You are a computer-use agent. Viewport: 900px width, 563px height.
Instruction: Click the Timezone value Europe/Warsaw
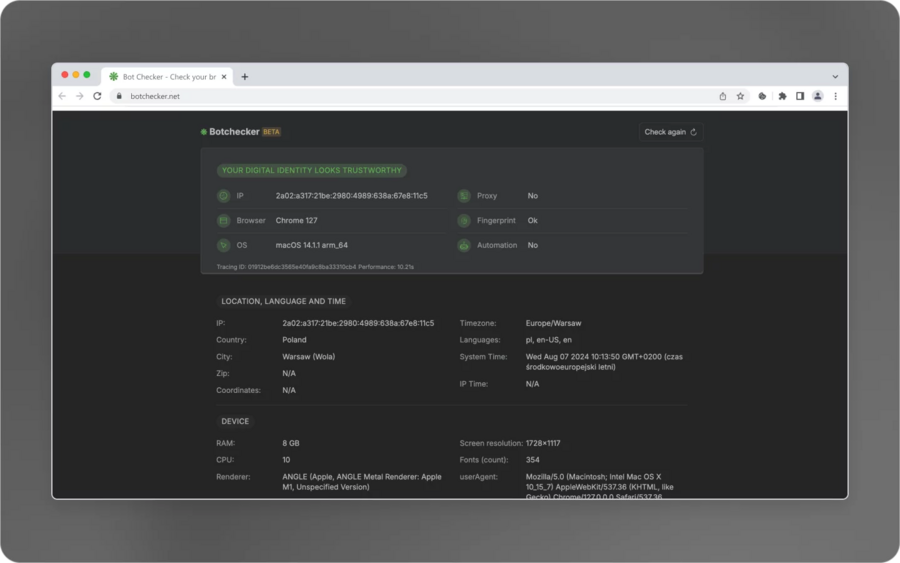pos(553,323)
